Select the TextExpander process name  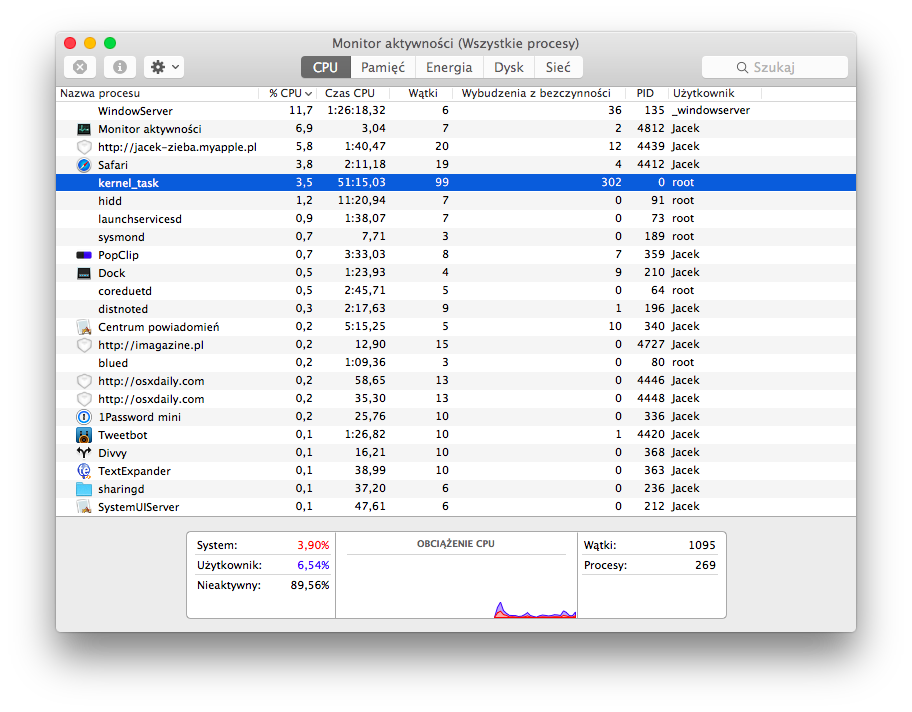134,471
